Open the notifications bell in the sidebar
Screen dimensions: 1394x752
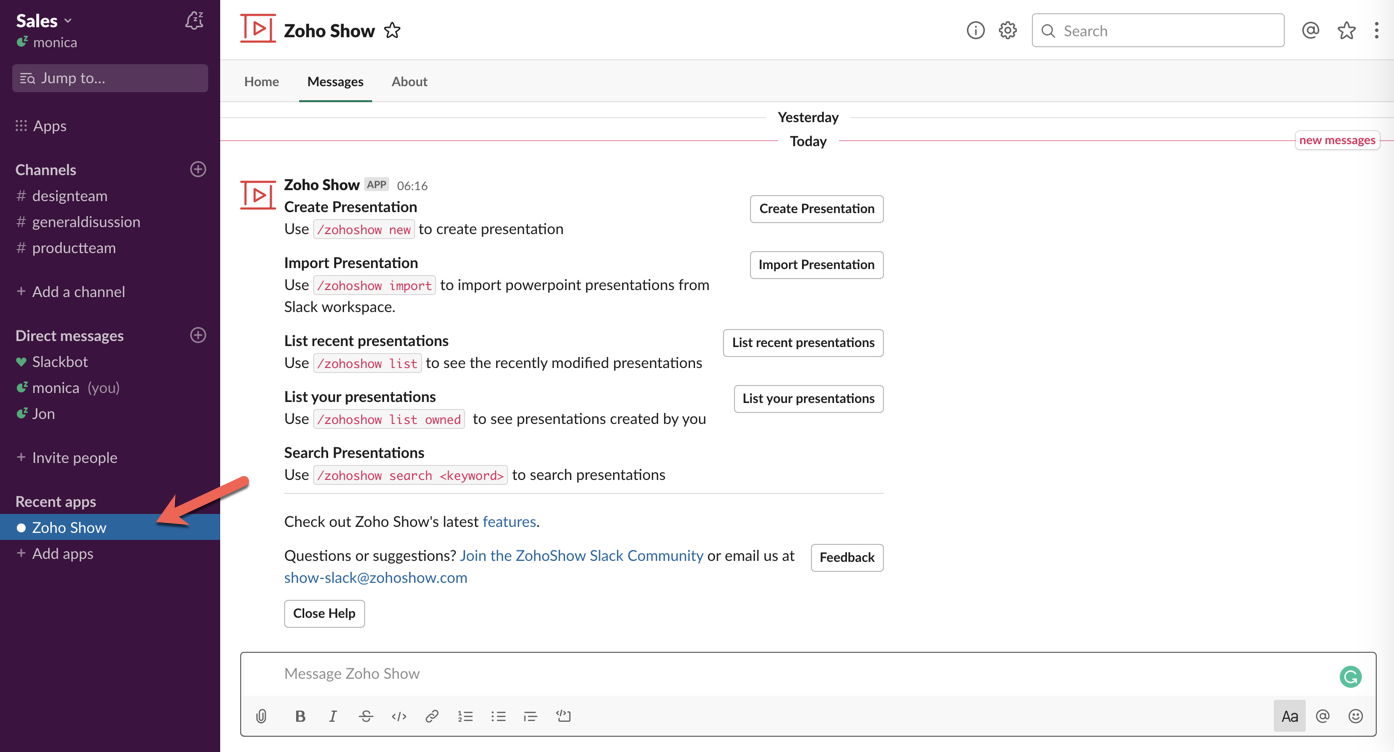click(x=194, y=21)
